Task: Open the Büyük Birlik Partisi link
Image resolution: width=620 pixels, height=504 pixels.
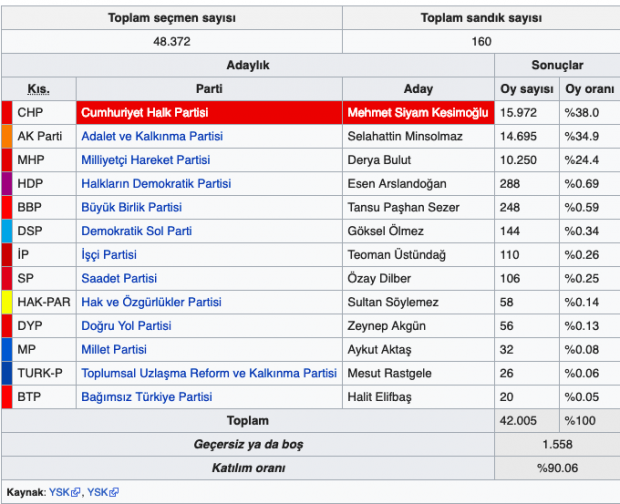Action: [x=132, y=208]
